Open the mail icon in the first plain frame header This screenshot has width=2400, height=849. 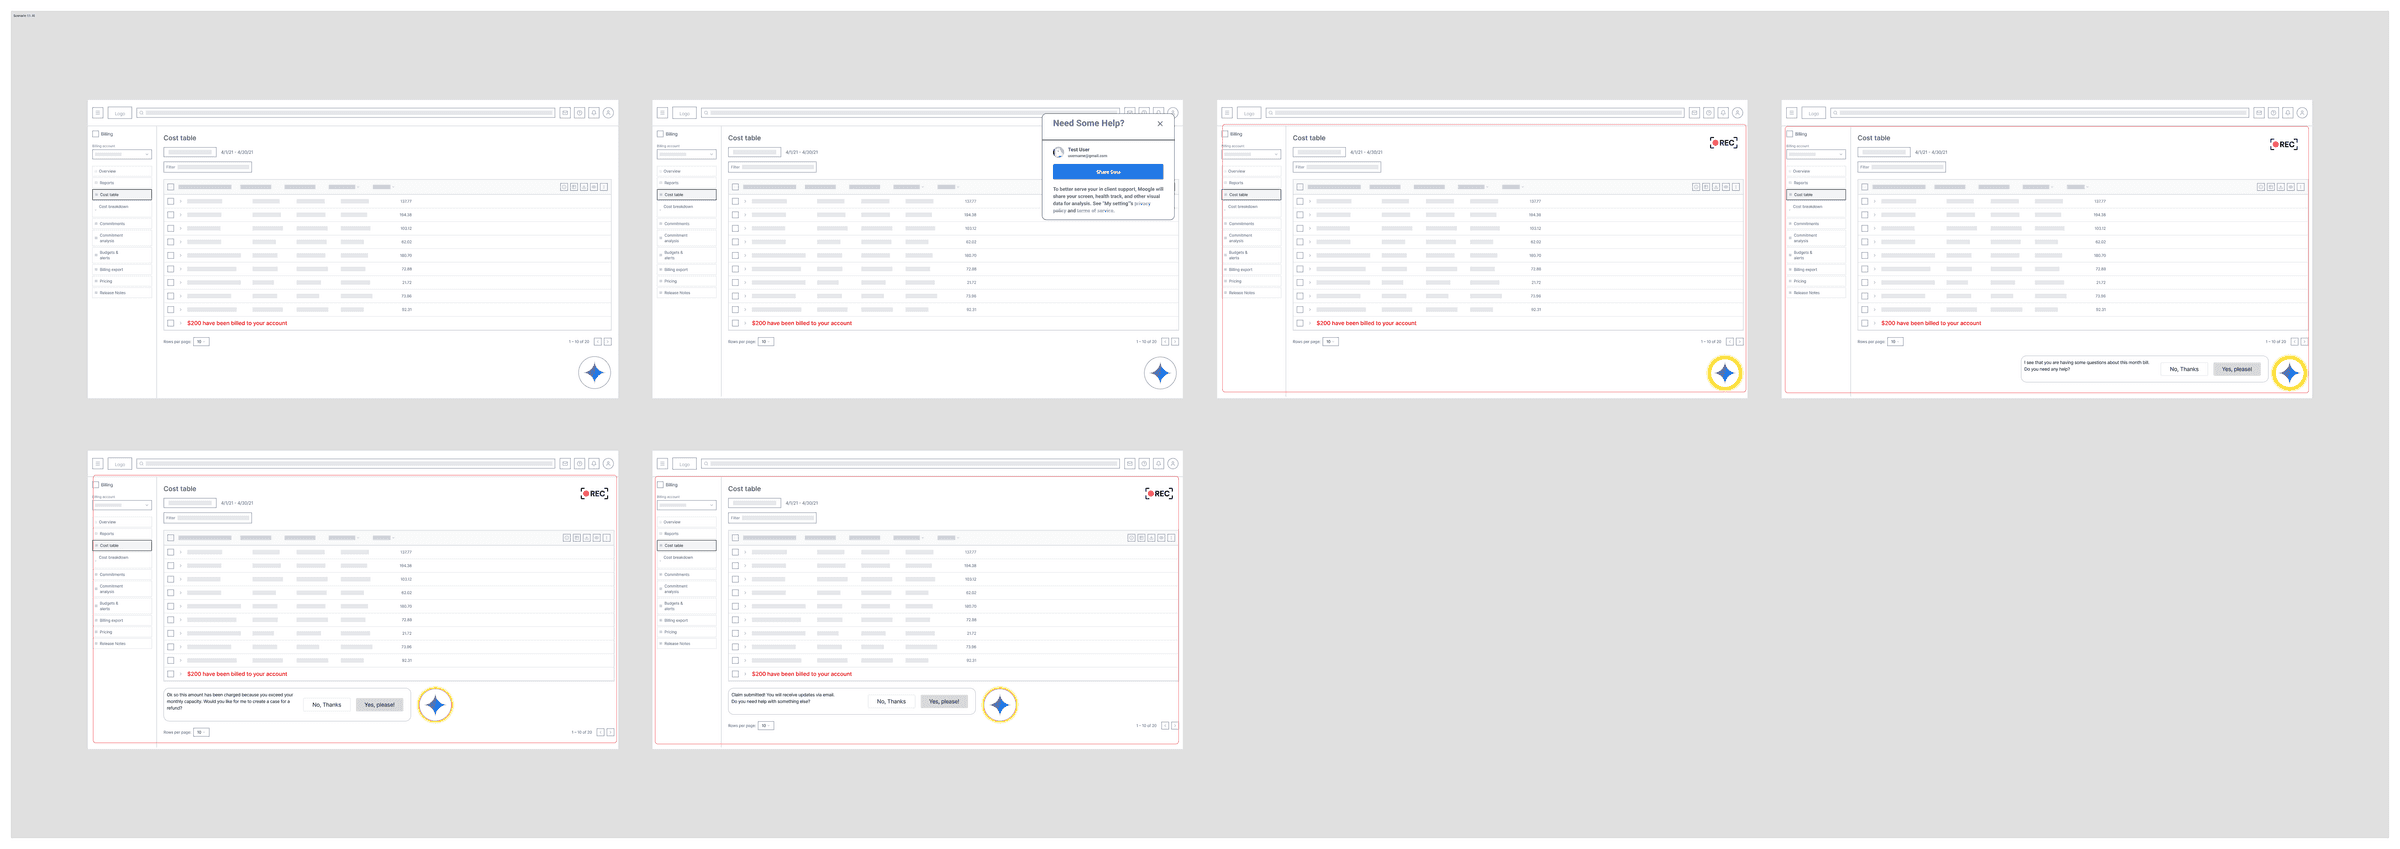[x=565, y=113]
